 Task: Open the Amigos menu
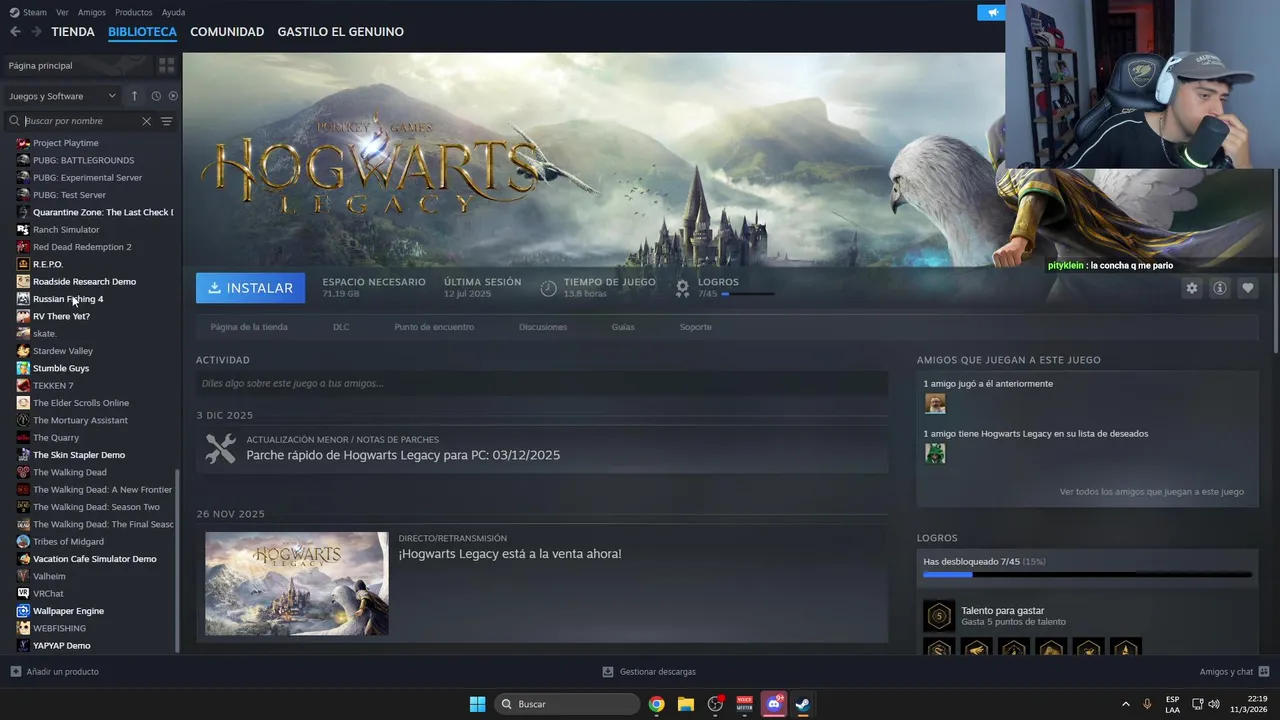[x=92, y=12]
